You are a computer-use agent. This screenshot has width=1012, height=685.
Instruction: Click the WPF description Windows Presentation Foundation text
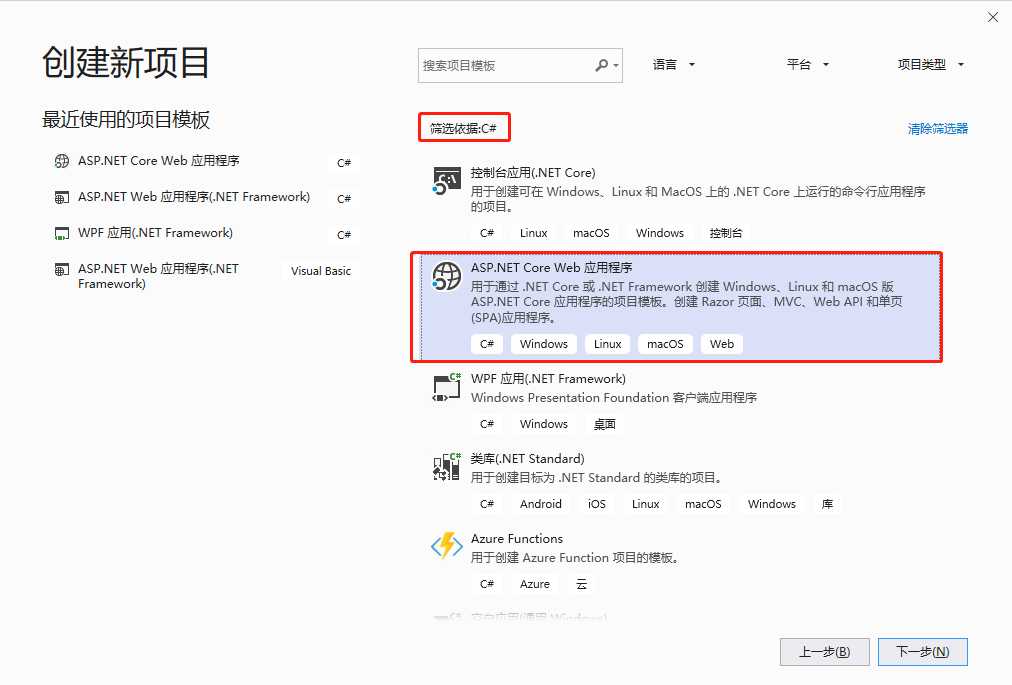pos(613,398)
